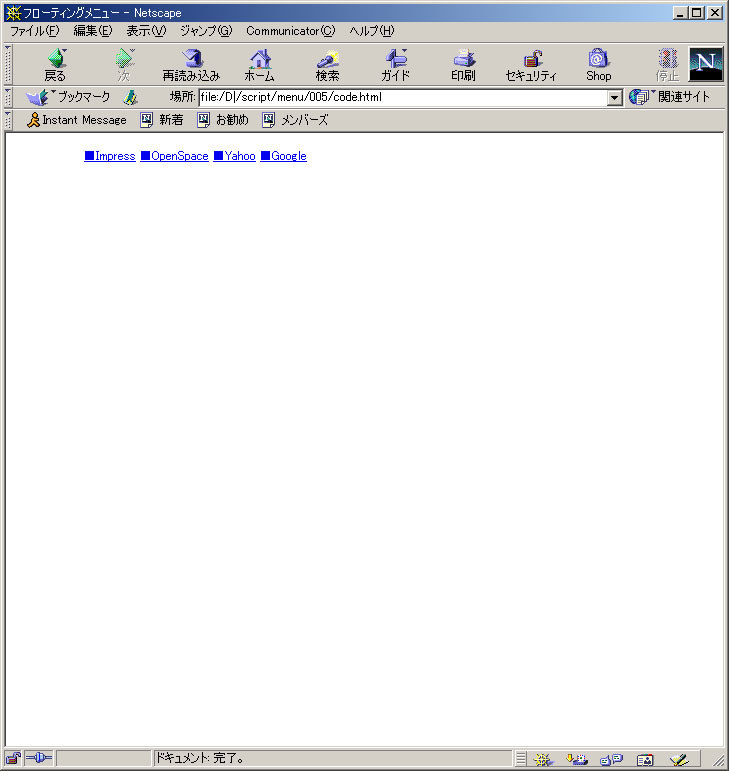Follow the Google link
This screenshot has height=771, width=729.
(284, 156)
